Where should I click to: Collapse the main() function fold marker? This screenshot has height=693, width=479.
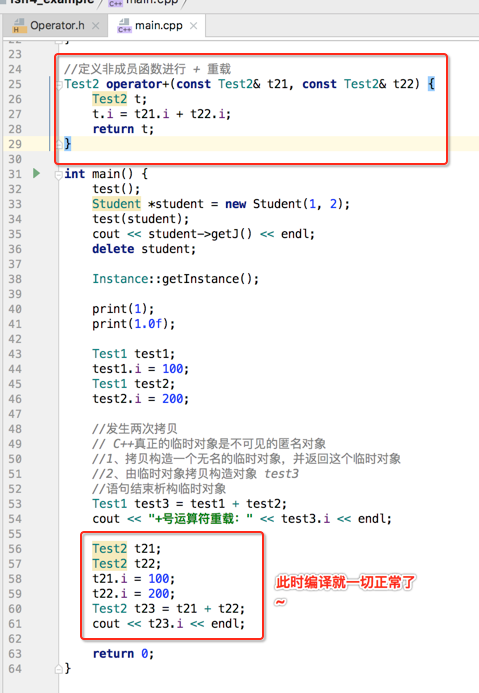pyautogui.click(x=58, y=175)
